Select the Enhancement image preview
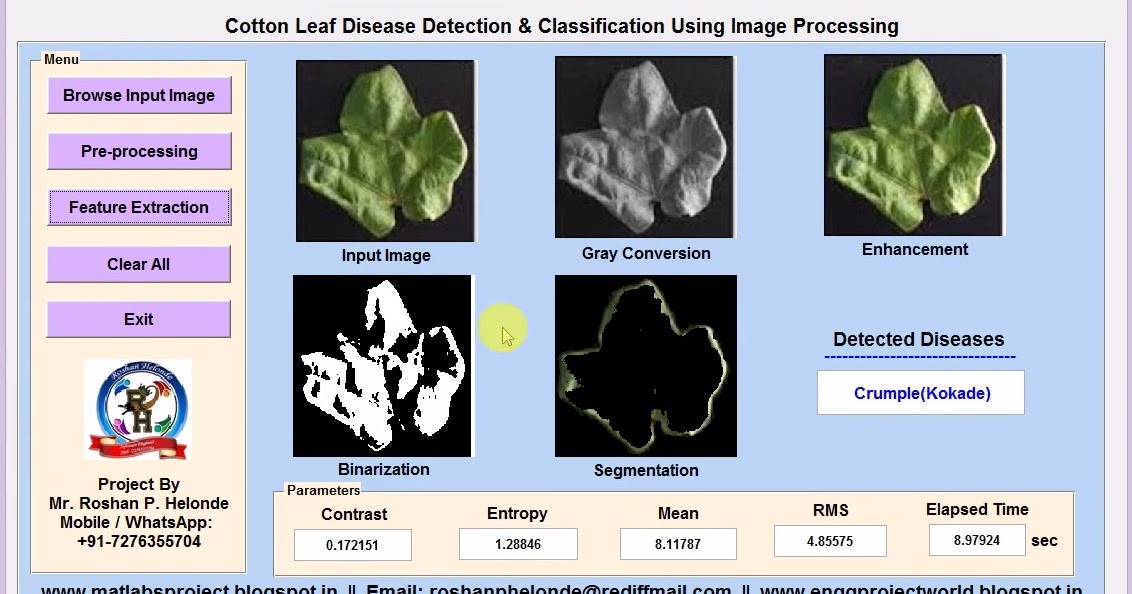The height and width of the screenshot is (594, 1132). pyautogui.click(x=912, y=145)
